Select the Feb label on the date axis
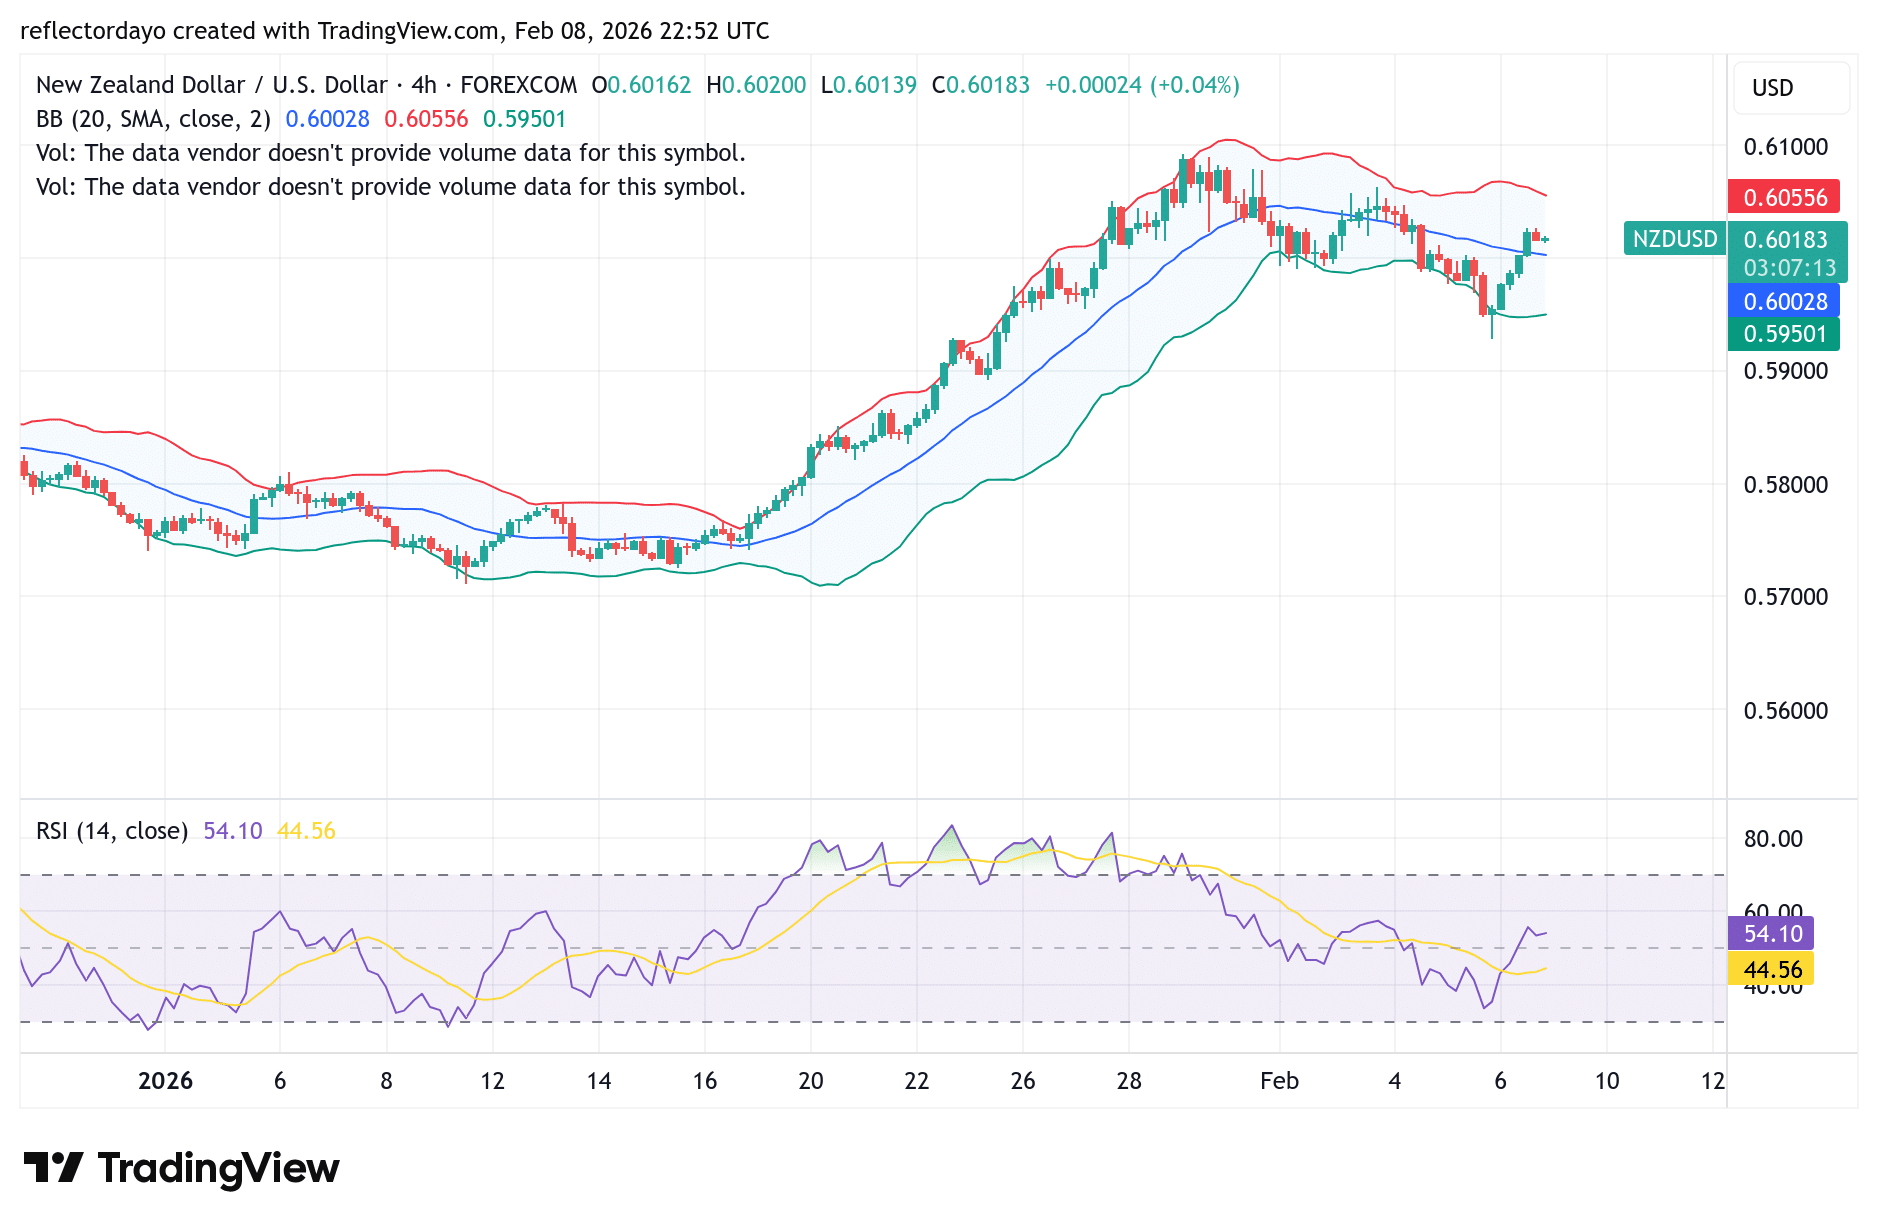1878x1228 pixels. tap(1280, 1081)
